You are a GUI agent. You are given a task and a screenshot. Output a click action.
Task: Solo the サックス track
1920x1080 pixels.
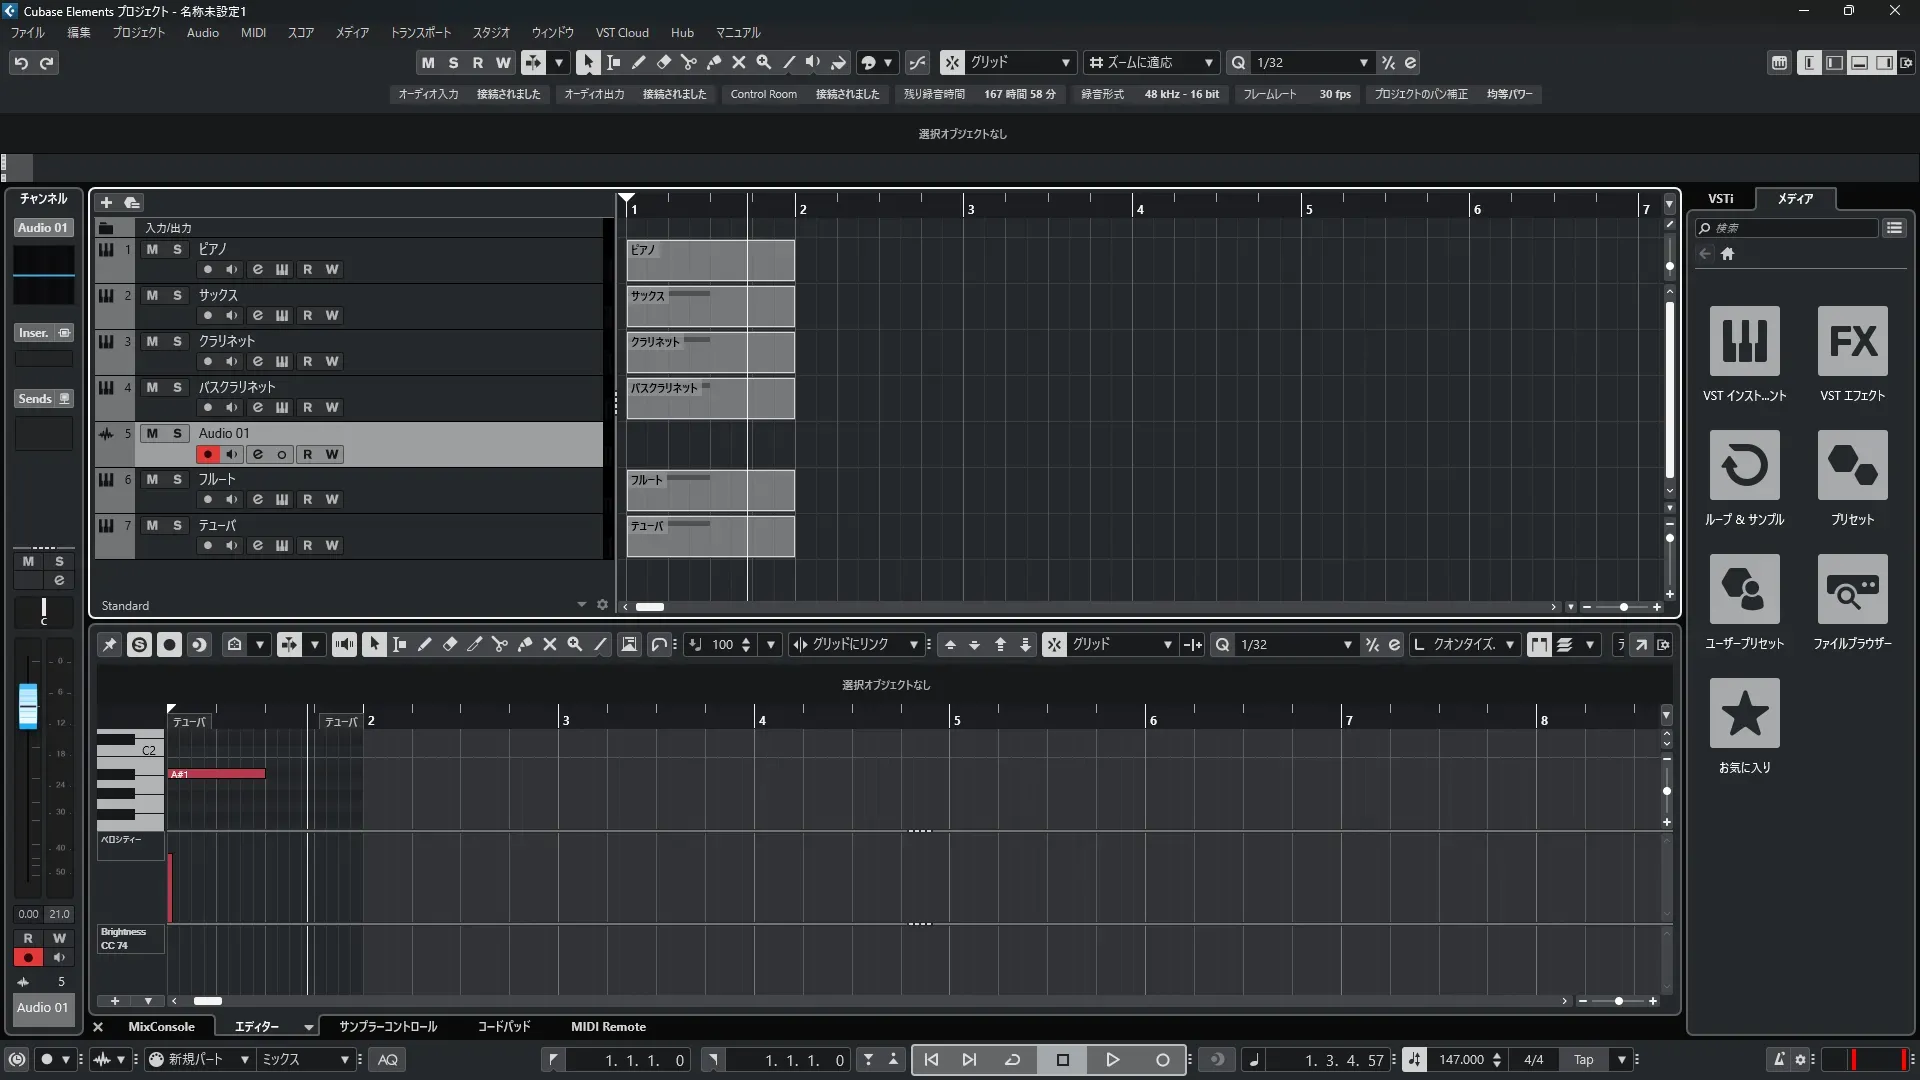tap(178, 295)
